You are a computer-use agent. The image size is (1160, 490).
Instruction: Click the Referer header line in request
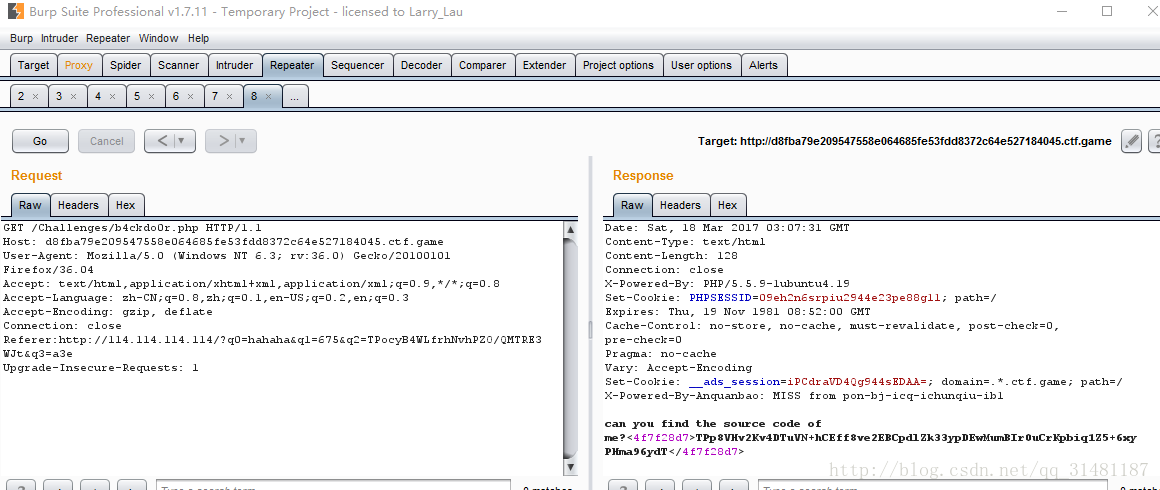(272, 346)
